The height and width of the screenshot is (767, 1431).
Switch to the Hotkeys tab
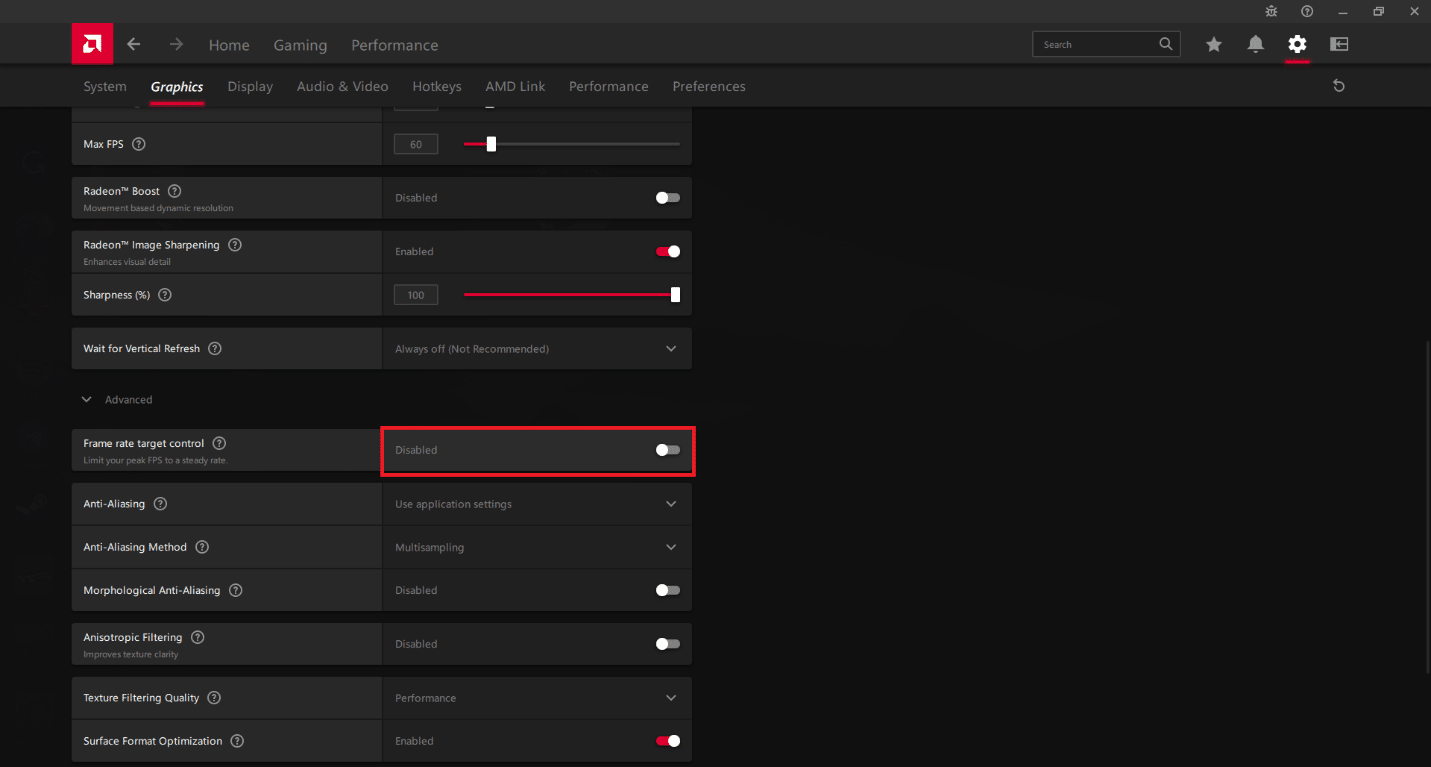coord(437,86)
